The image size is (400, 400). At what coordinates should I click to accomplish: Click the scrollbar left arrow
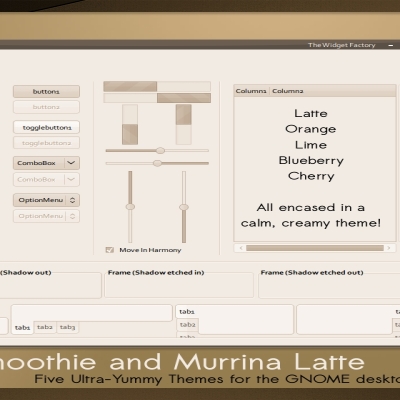pos(241,248)
